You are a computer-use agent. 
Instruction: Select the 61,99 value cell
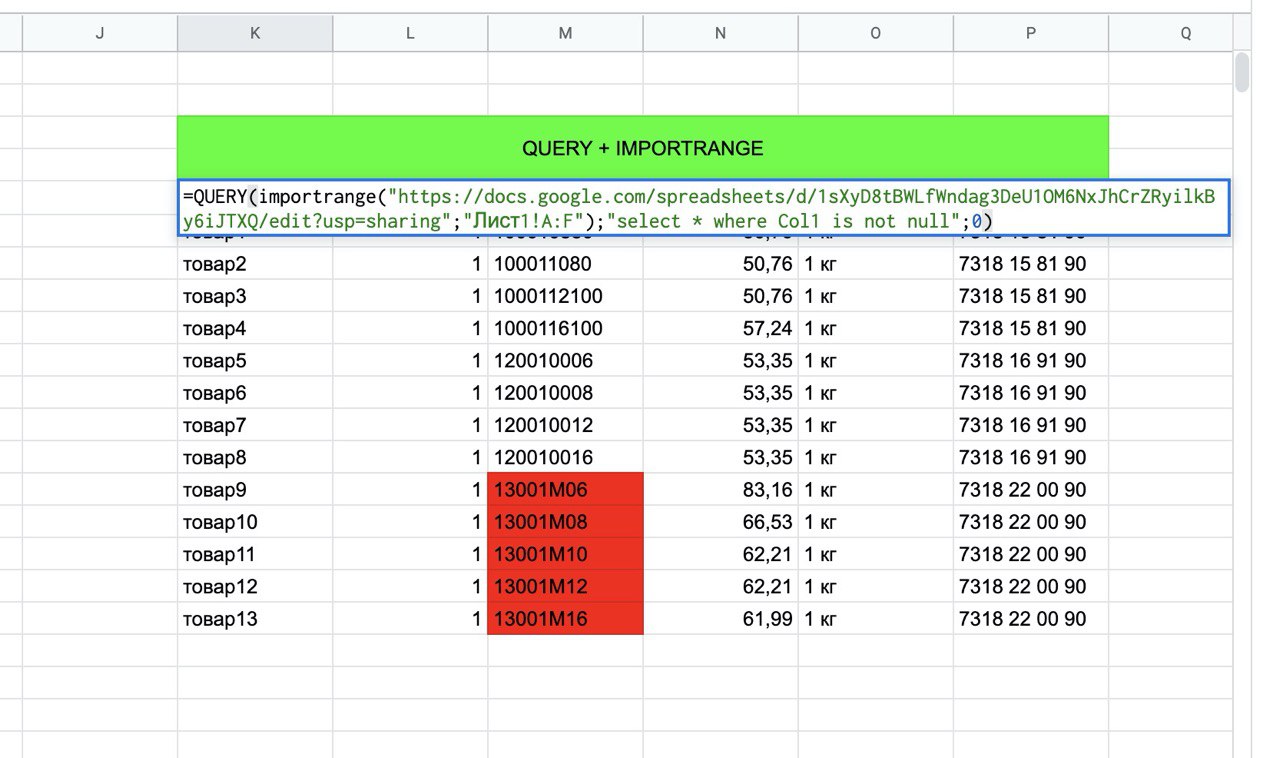(720, 619)
